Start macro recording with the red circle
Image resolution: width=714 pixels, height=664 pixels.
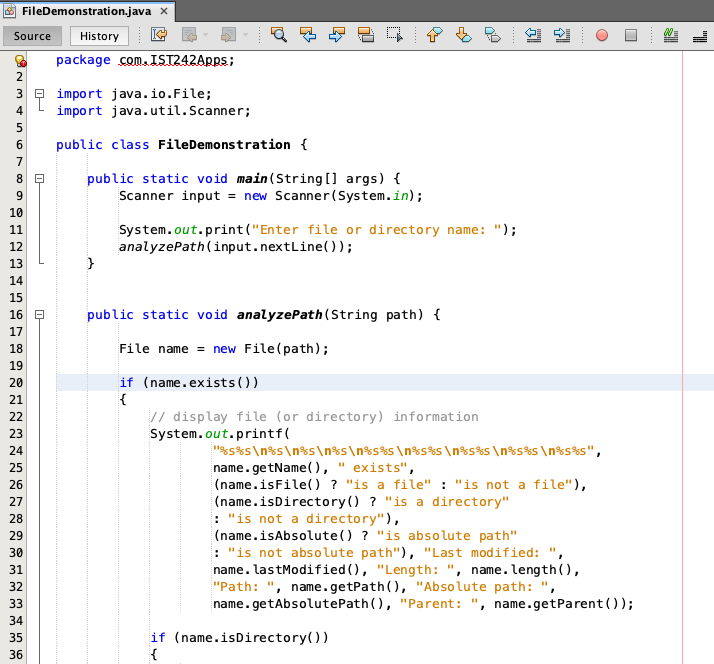point(602,35)
